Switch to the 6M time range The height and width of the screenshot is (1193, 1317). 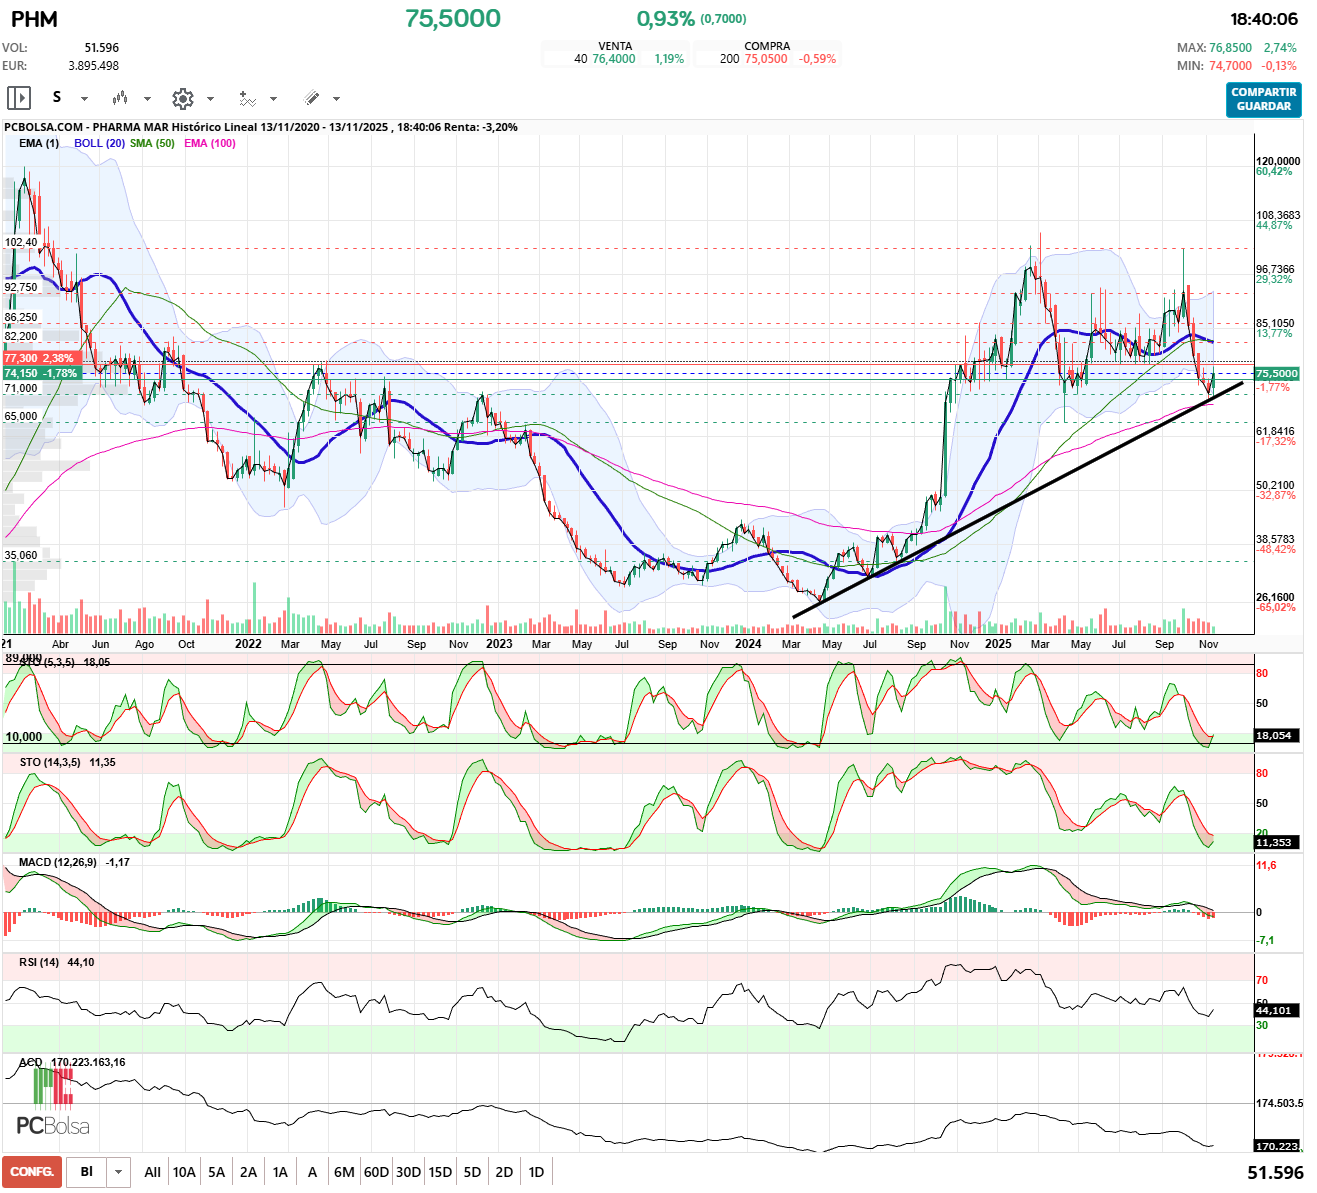[344, 1172]
